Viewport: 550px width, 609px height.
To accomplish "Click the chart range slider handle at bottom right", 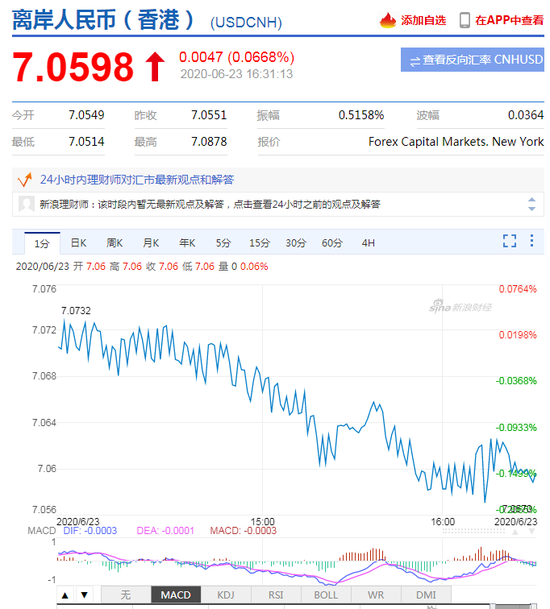I will (533, 606).
